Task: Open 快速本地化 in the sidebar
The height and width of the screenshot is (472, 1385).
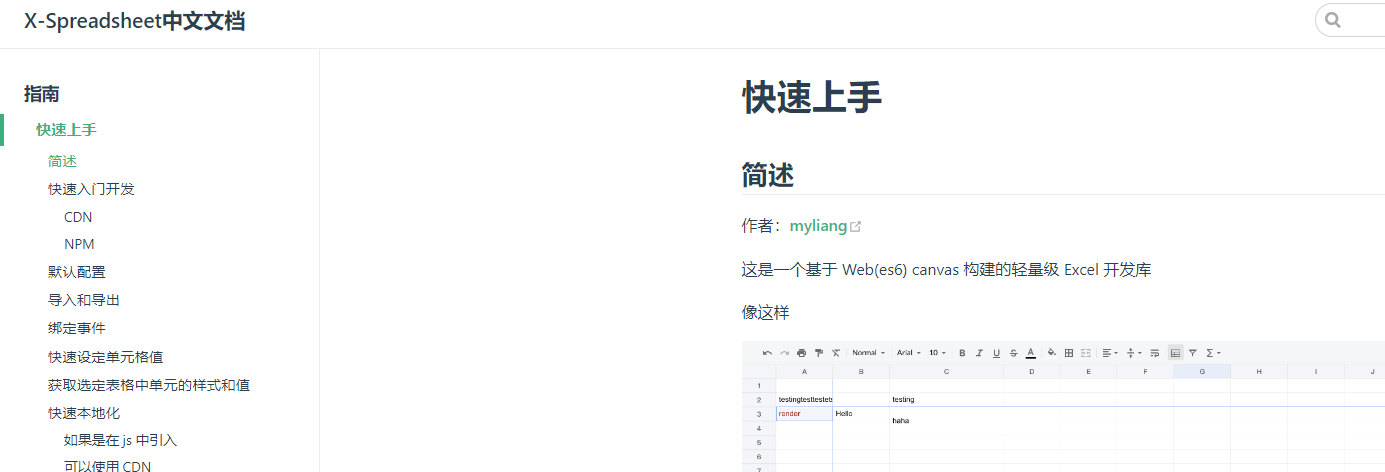Action: [x=84, y=413]
